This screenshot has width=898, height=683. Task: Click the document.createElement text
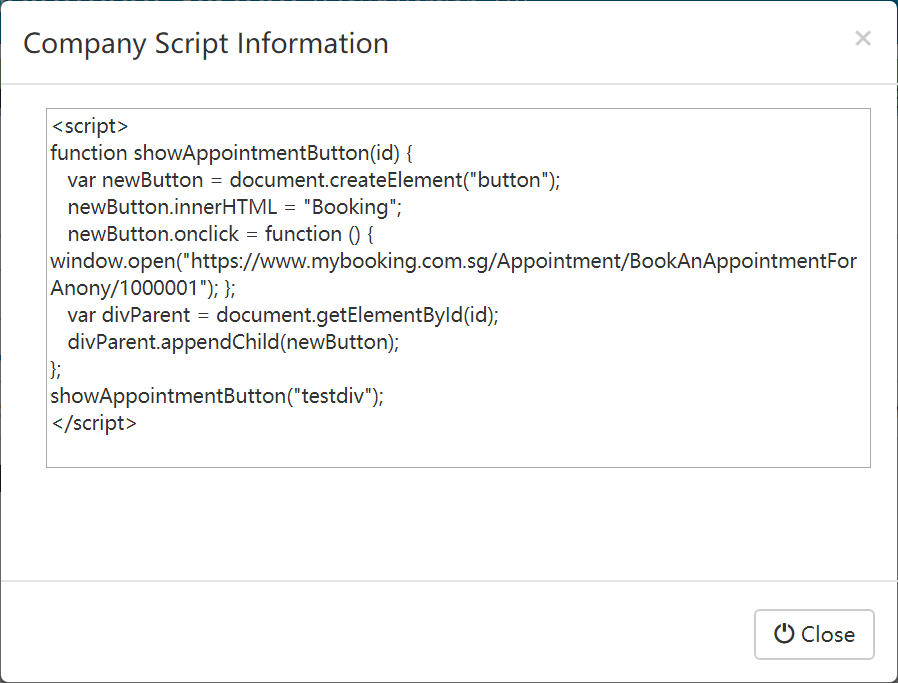tap(346, 180)
